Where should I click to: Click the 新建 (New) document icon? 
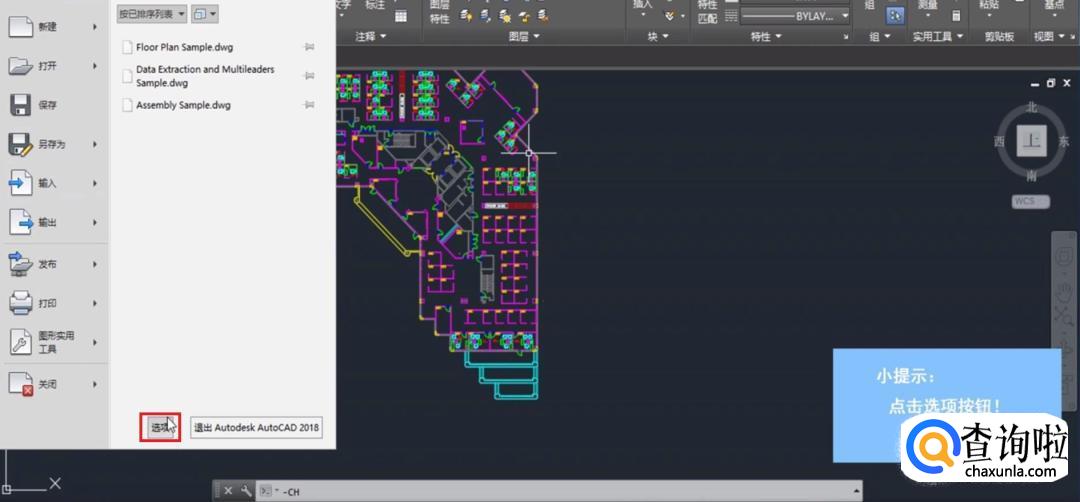coord(21,27)
